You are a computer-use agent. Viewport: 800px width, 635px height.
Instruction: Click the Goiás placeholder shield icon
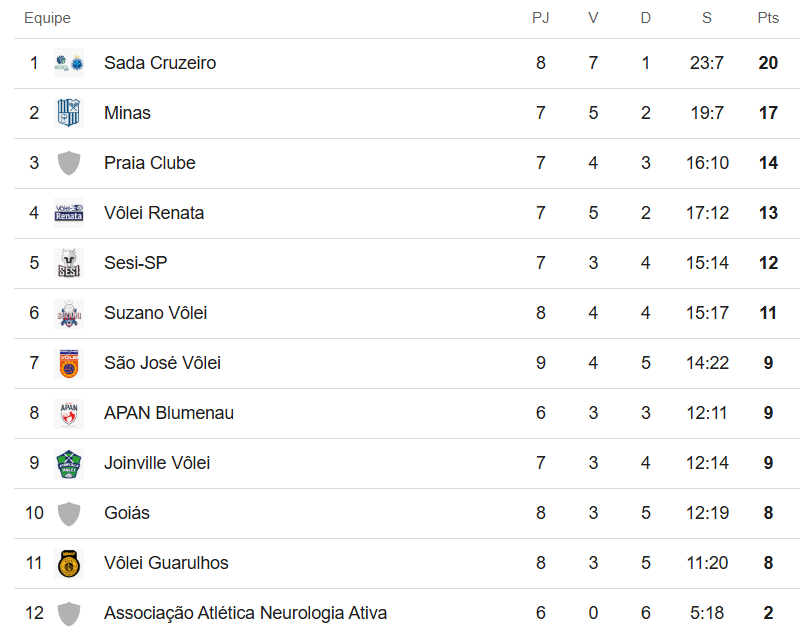click(69, 513)
